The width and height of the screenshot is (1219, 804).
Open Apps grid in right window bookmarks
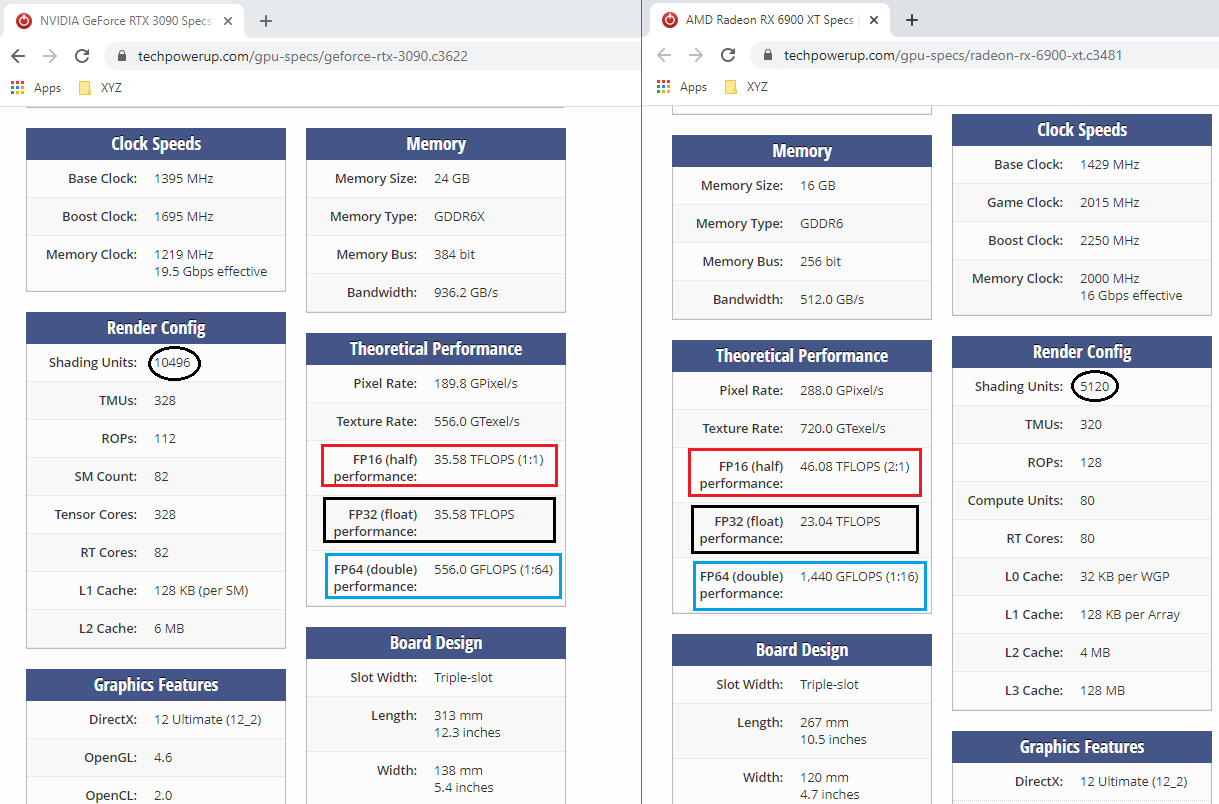(x=683, y=87)
